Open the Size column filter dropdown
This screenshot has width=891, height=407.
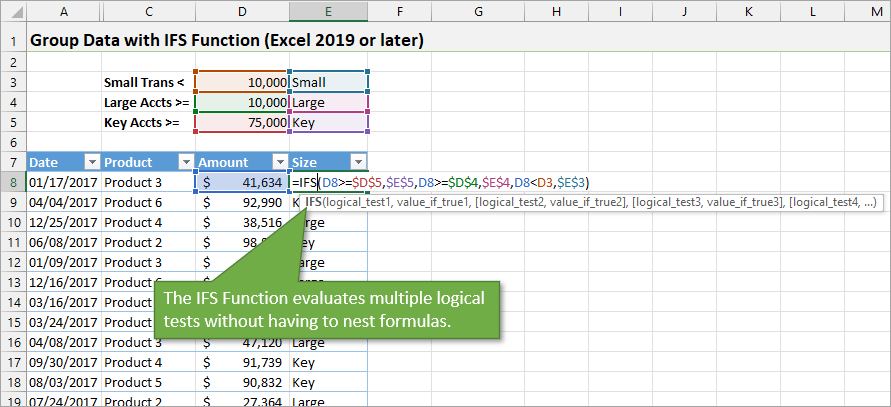click(x=359, y=162)
